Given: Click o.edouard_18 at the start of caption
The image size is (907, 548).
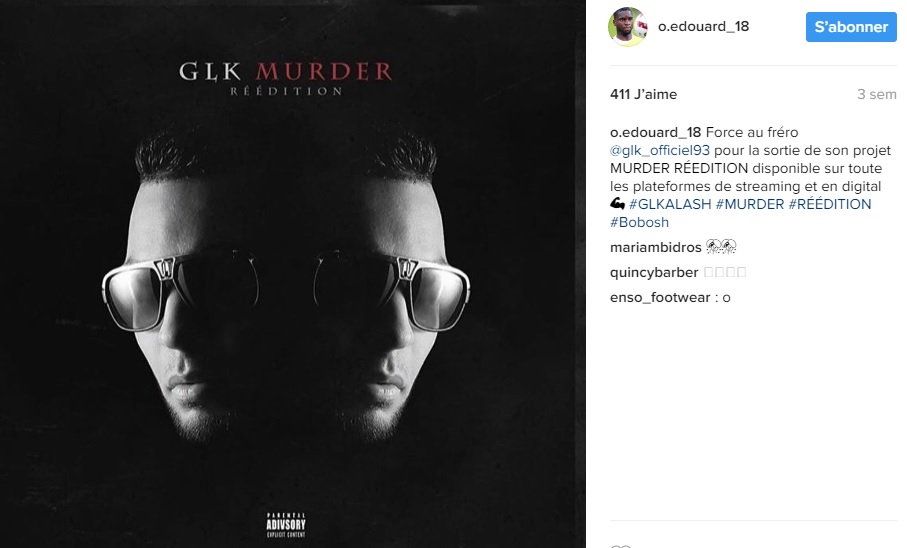Looking at the screenshot, I should (x=655, y=133).
